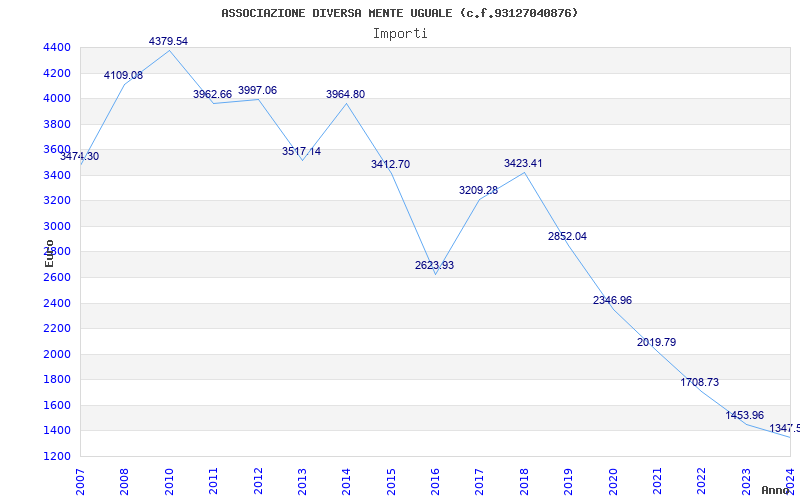Click the 2007 x-axis year label
Image resolution: width=800 pixels, height=500 pixels.
(80, 481)
